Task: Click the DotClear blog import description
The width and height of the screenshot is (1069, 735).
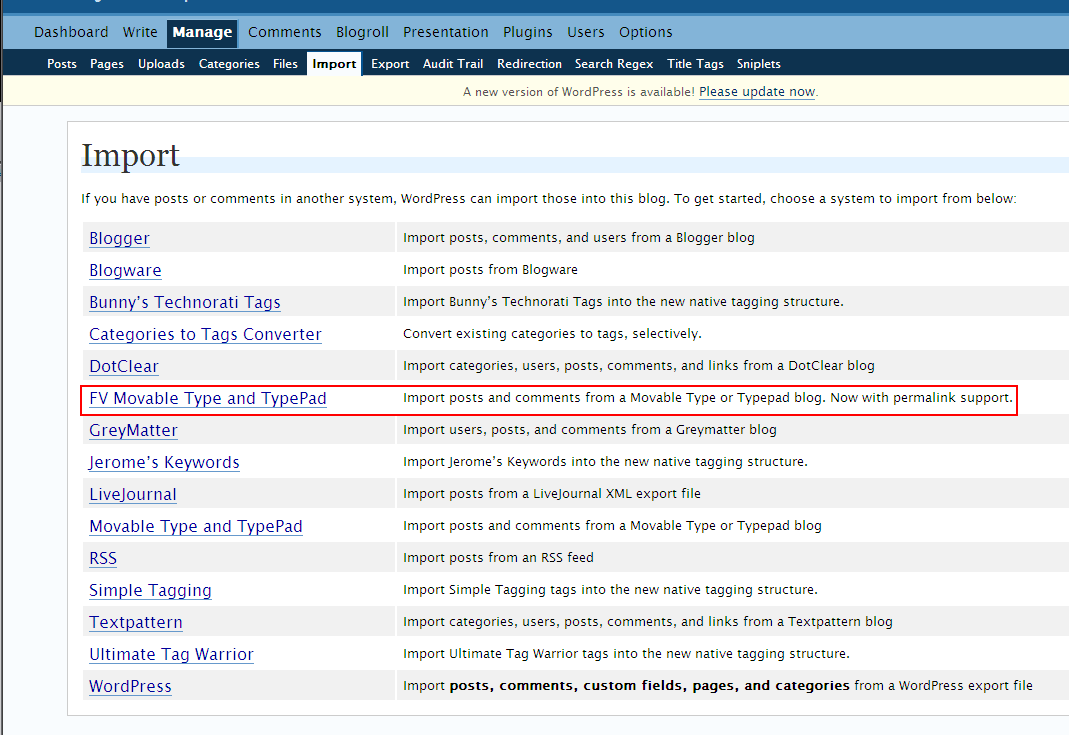Action: [x=639, y=365]
